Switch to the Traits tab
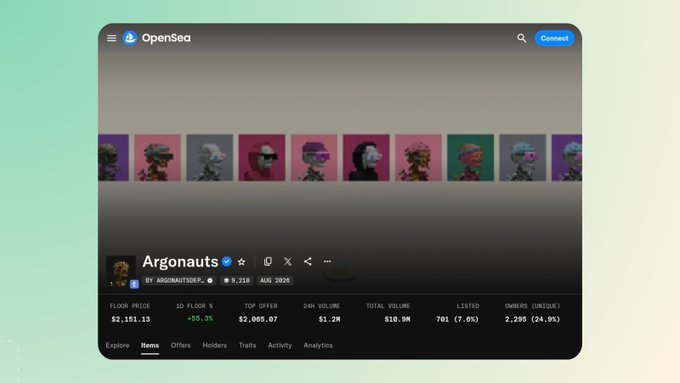This screenshot has width=680, height=383. click(247, 345)
